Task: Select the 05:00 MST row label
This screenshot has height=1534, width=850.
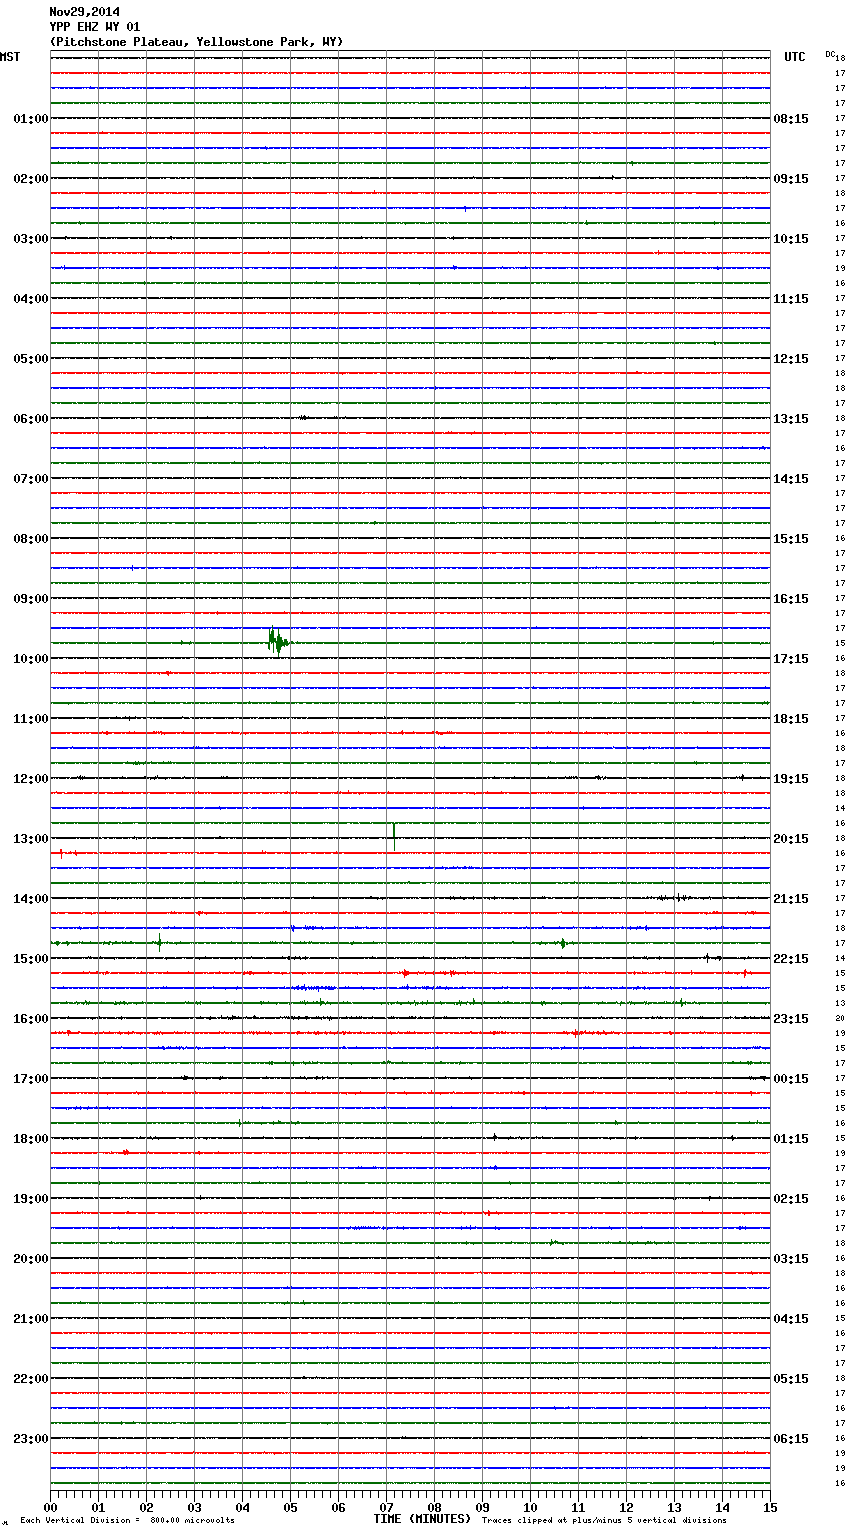Action: [x=31, y=359]
